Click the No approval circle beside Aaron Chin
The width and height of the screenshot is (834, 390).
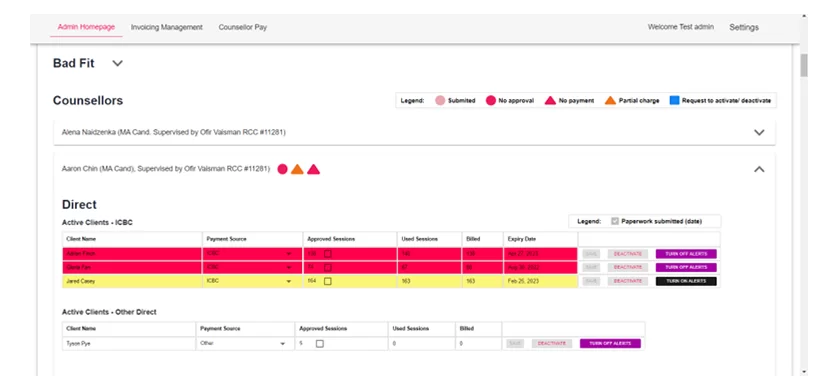[x=282, y=169]
